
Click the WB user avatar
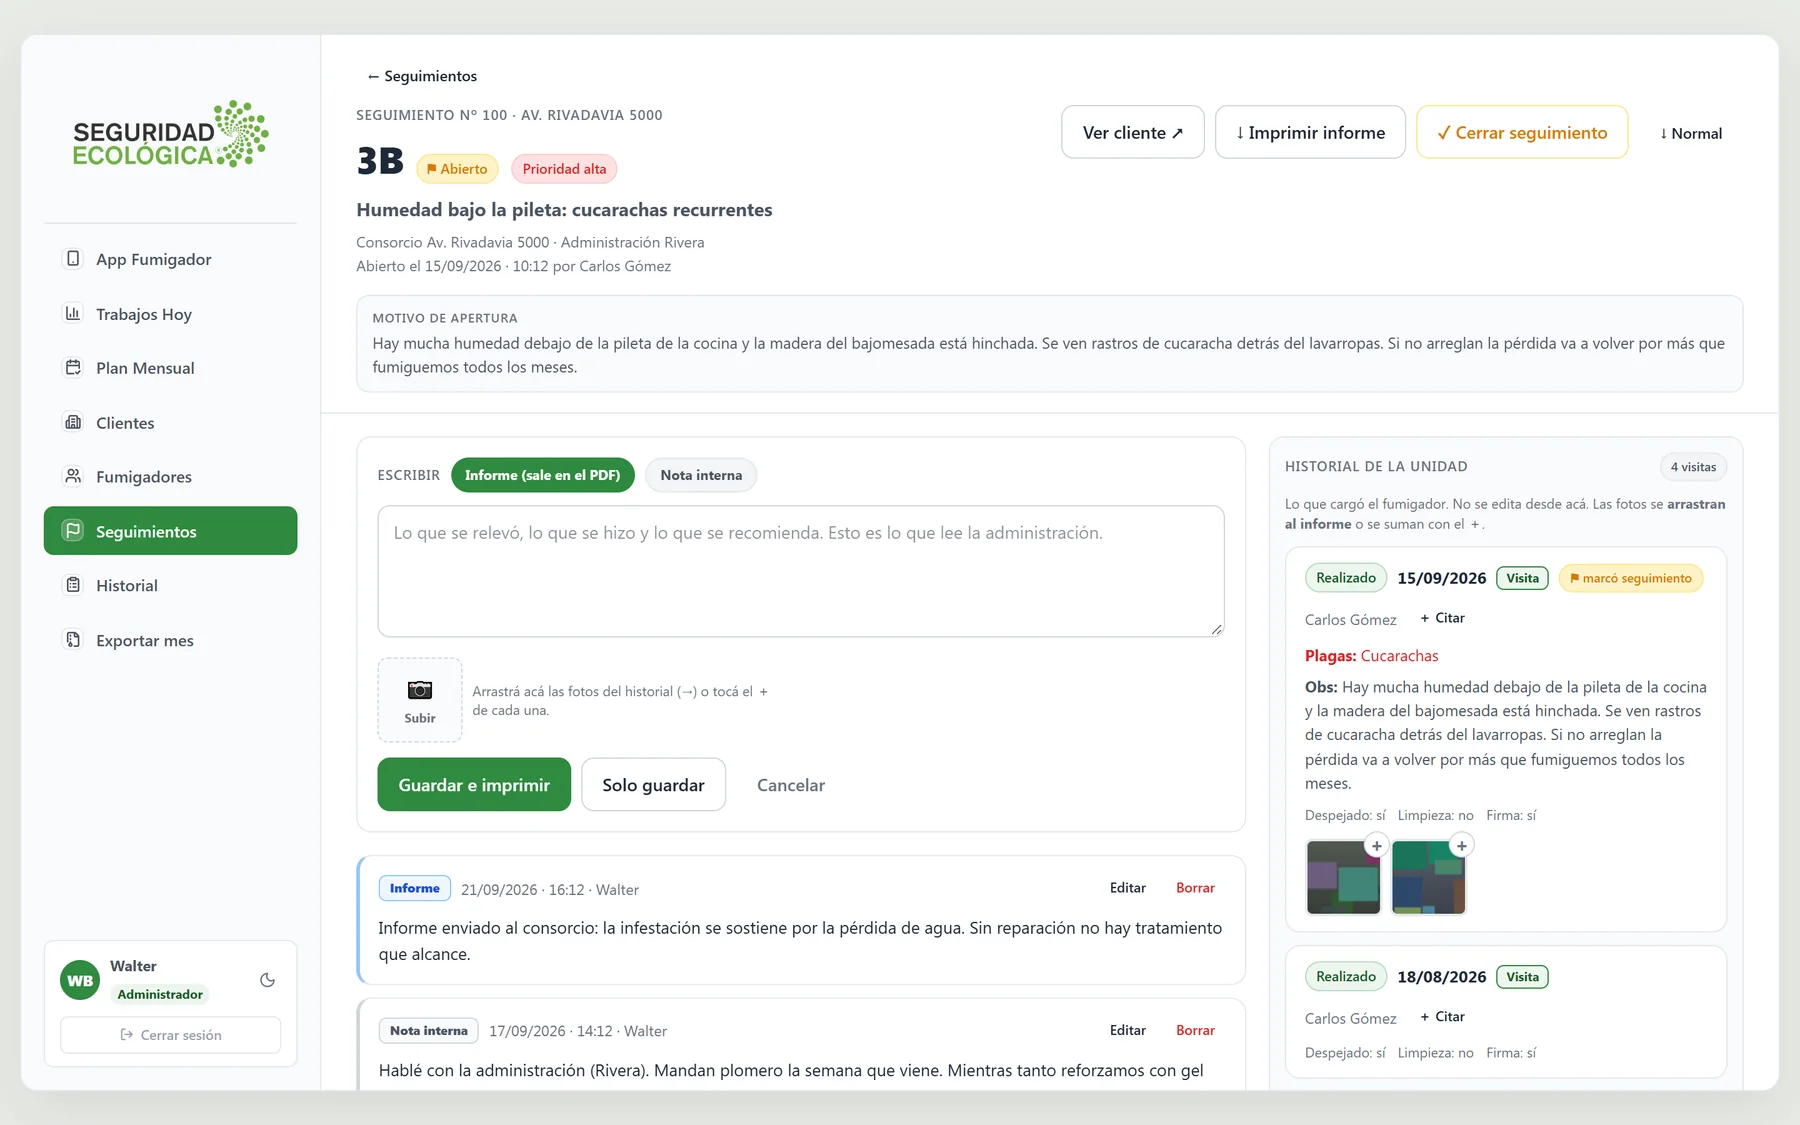tap(80, 980)
